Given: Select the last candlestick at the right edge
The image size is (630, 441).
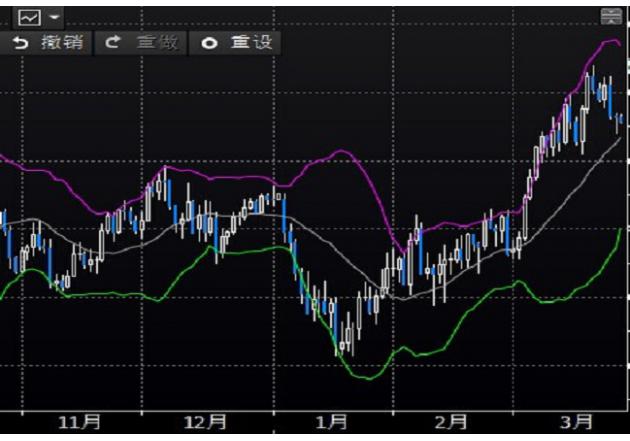Looking at the screenshot, I should point(620,120).
